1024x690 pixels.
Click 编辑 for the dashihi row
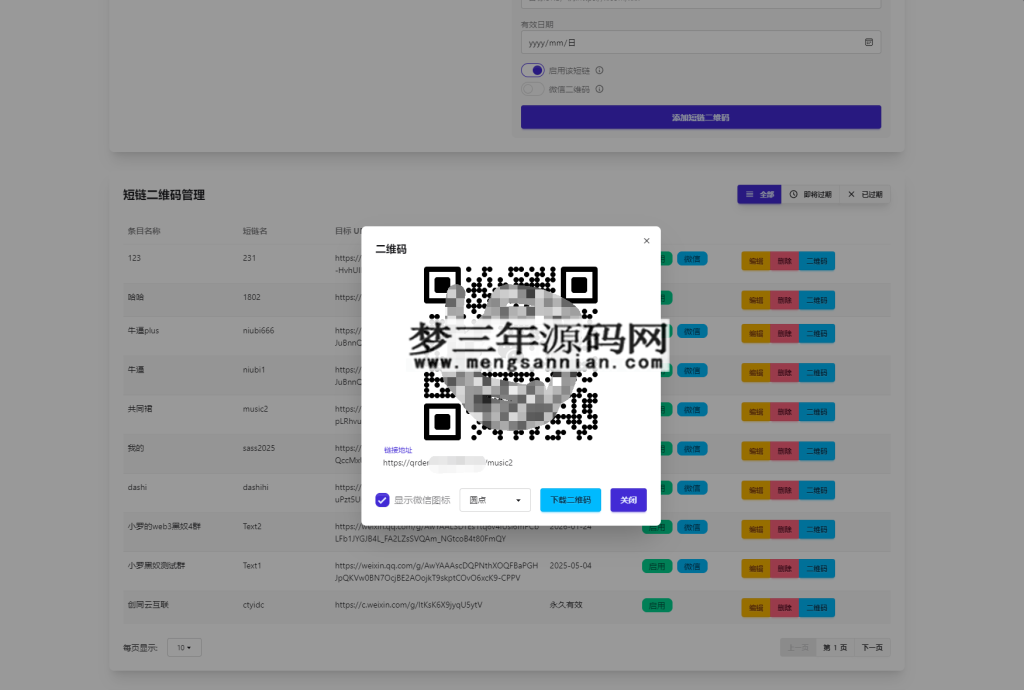pos(756,490)
